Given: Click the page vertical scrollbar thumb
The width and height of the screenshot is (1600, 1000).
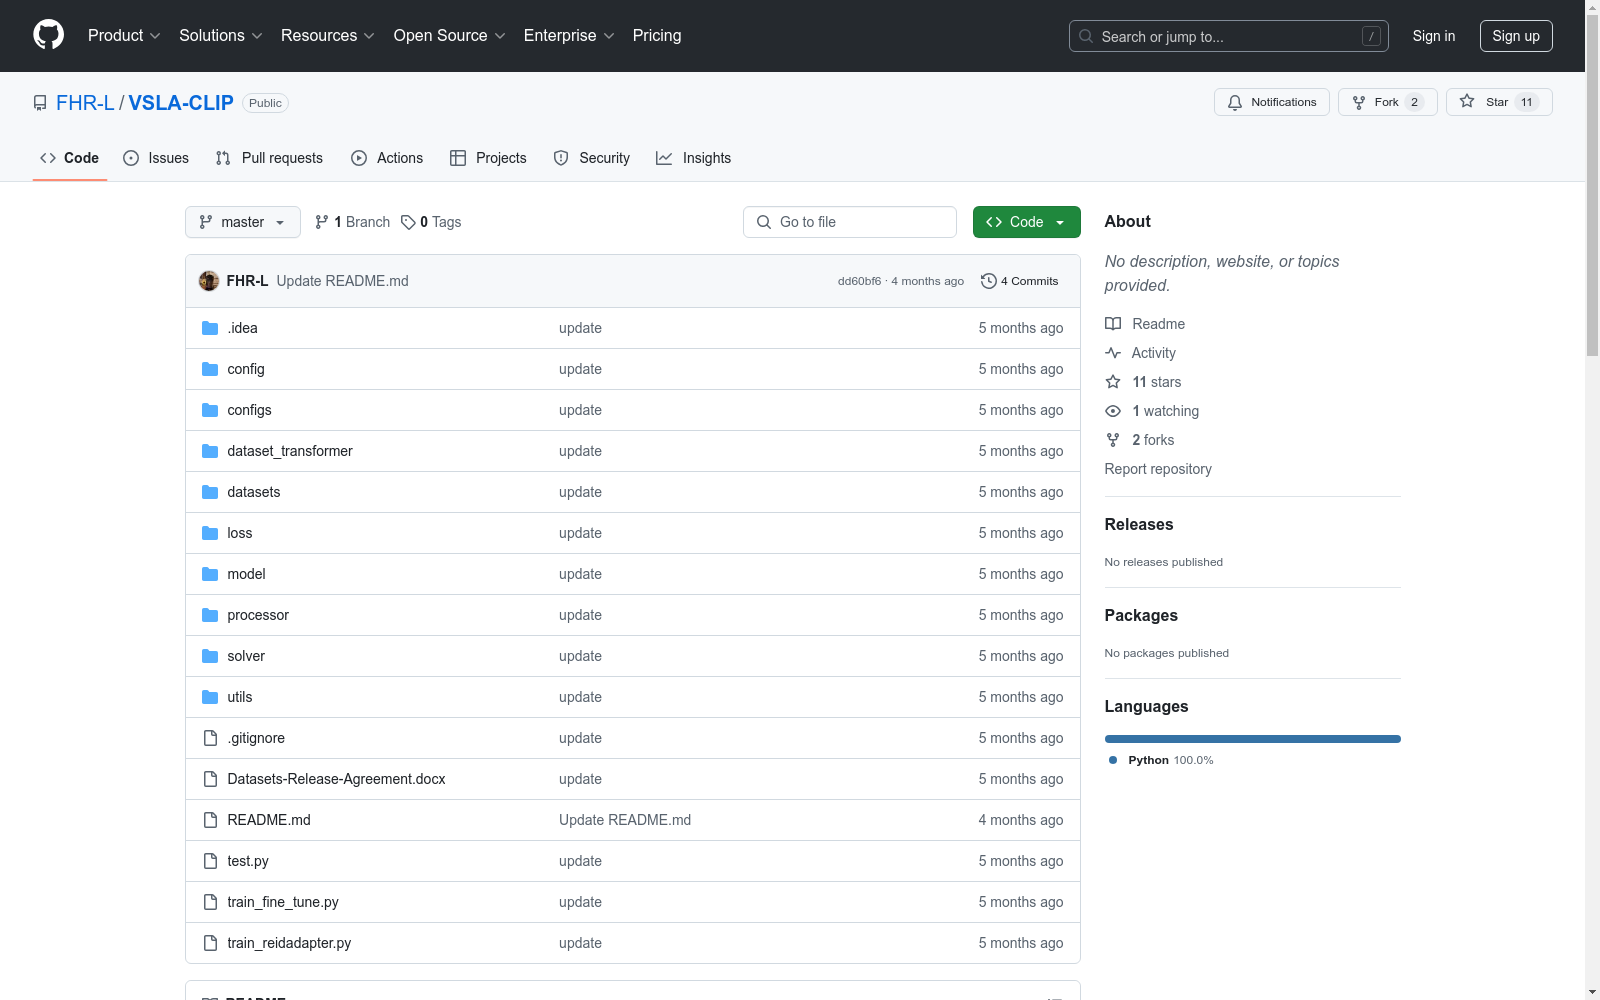Looking at the screenshot, I should (1592, 184).
